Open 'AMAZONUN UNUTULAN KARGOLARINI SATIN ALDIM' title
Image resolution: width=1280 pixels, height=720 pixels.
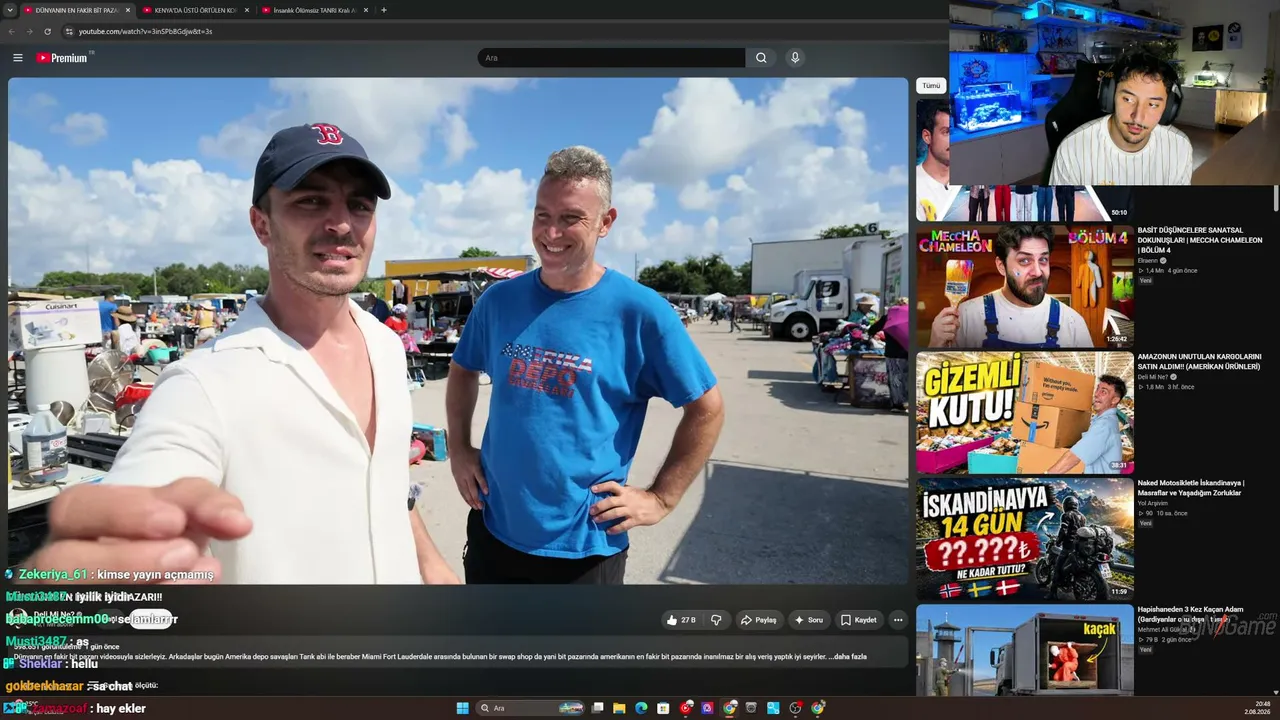(x=1199, y=361)
